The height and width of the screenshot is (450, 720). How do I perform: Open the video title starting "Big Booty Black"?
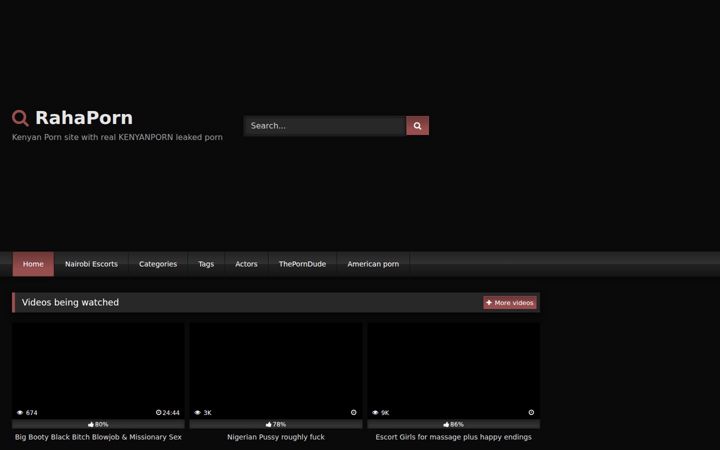[98, 437]
